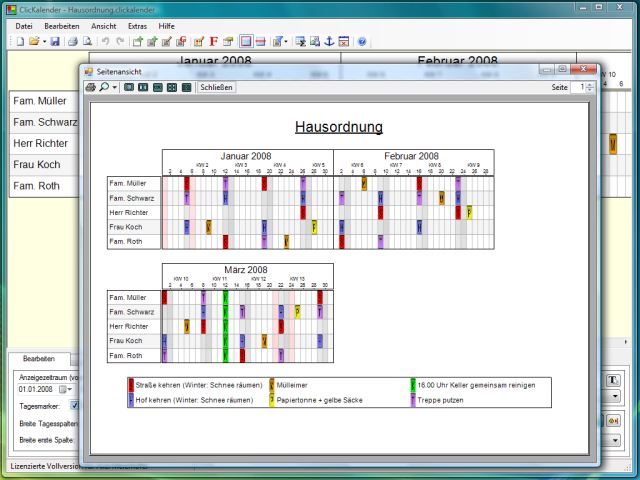Open the zoom magnifier dropdown in preview
Image resolution: width=640 pixels, height=480 pixels.
[x=107, y=87]
